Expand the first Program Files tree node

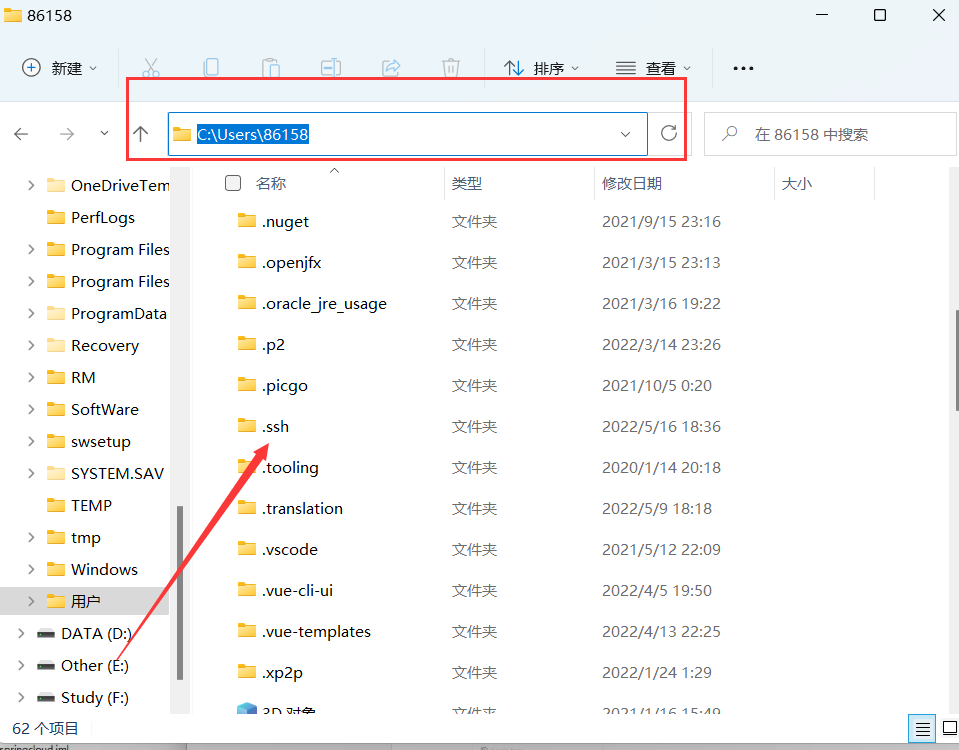click(x=31, y=249)
